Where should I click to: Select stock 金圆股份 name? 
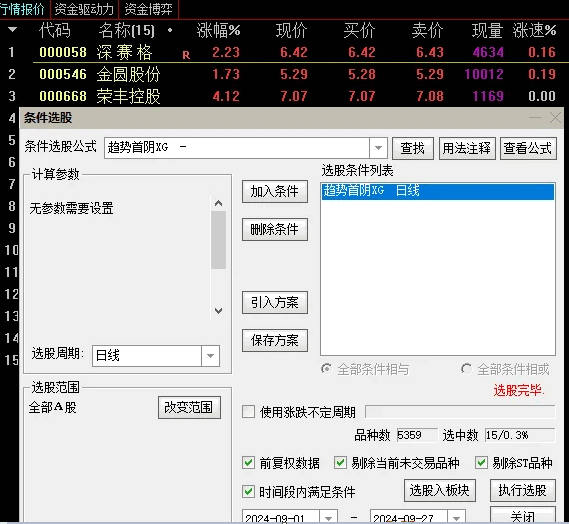(128, 74)
